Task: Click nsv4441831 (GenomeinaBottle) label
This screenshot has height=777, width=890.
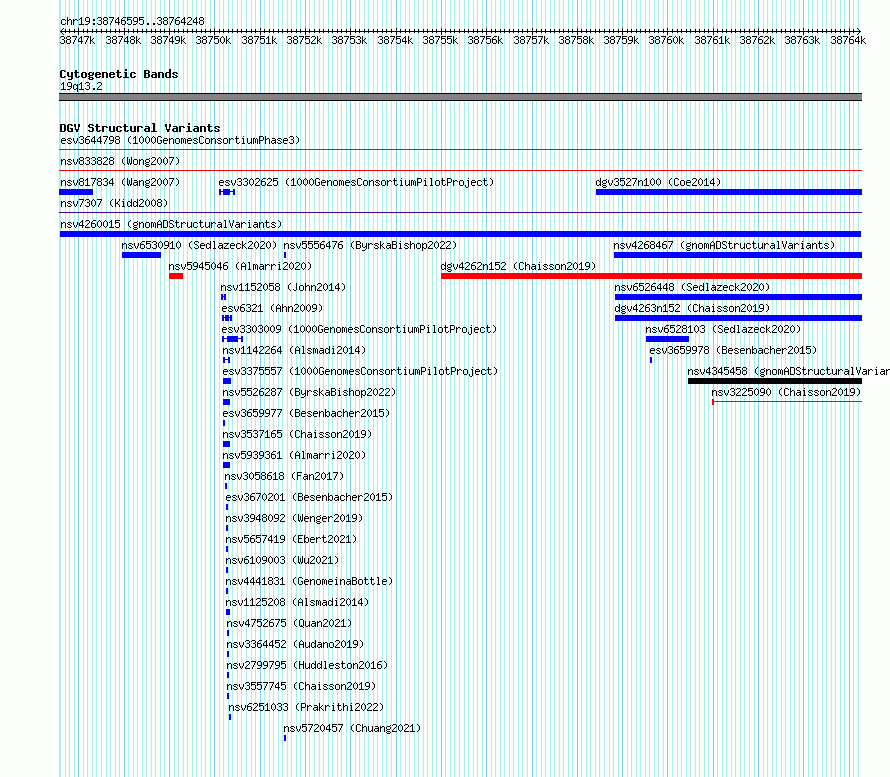Action: point(309,581)
